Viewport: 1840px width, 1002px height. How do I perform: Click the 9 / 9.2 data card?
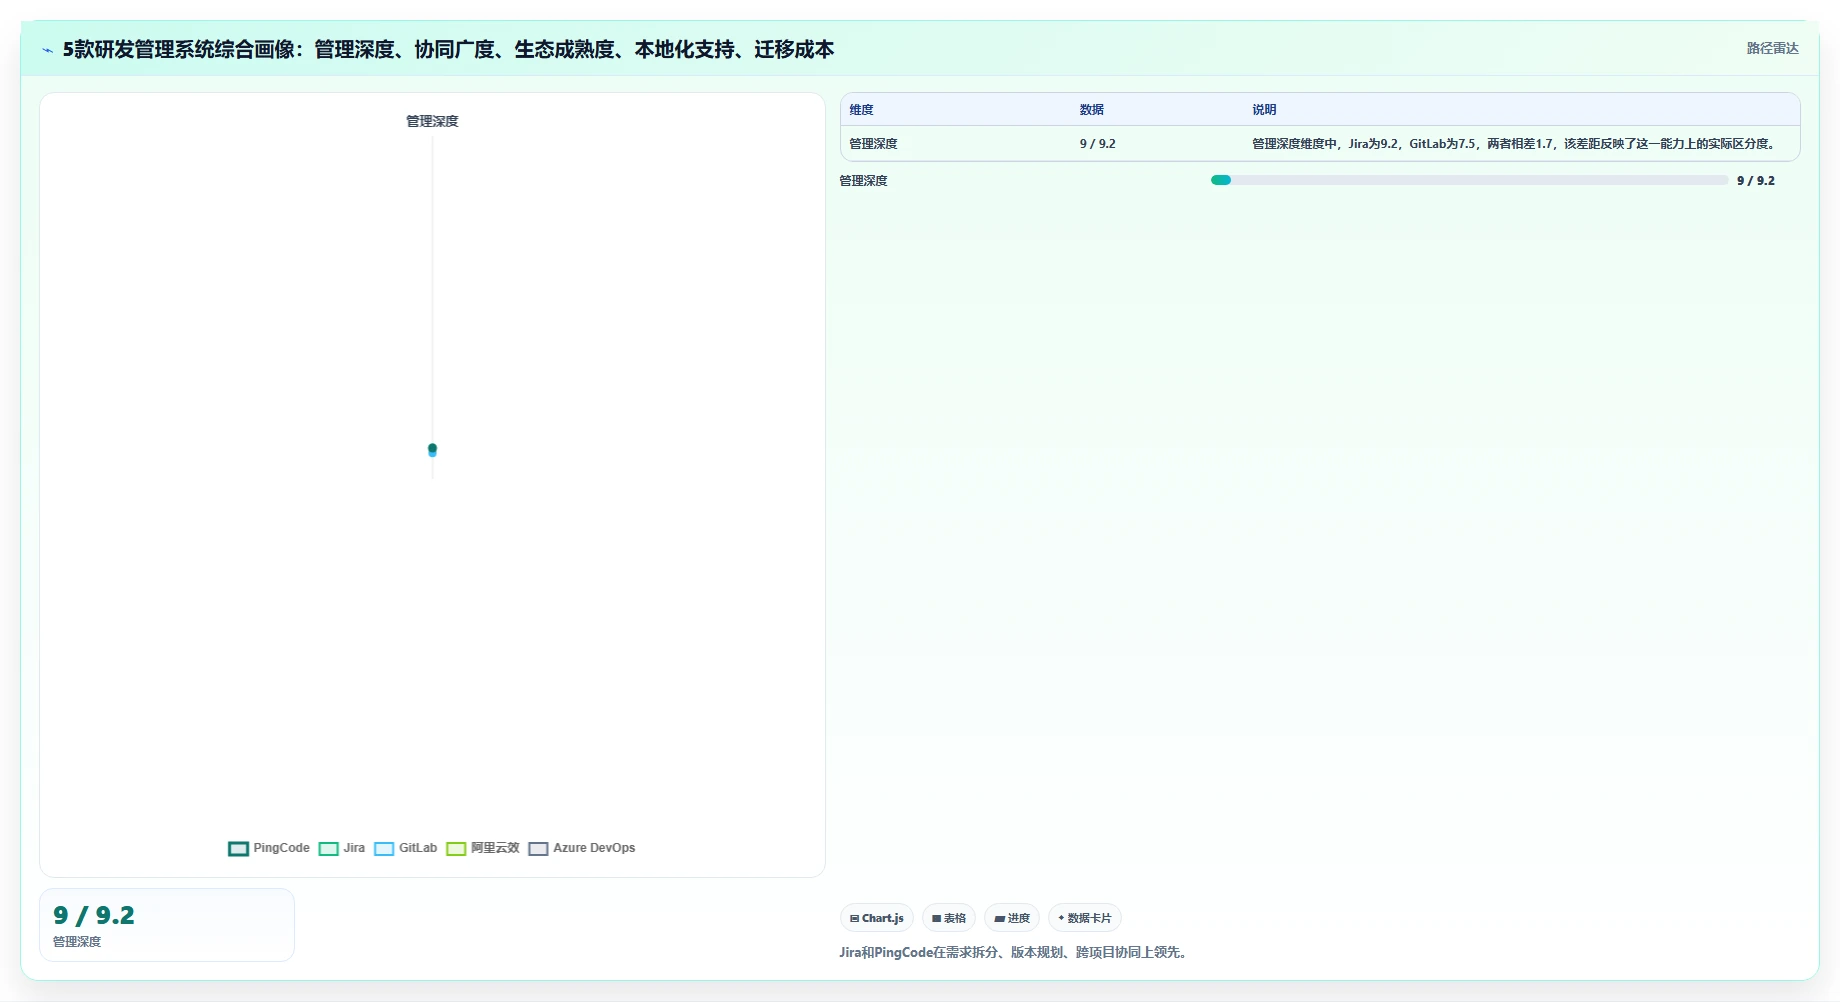[x=167, y=925]
